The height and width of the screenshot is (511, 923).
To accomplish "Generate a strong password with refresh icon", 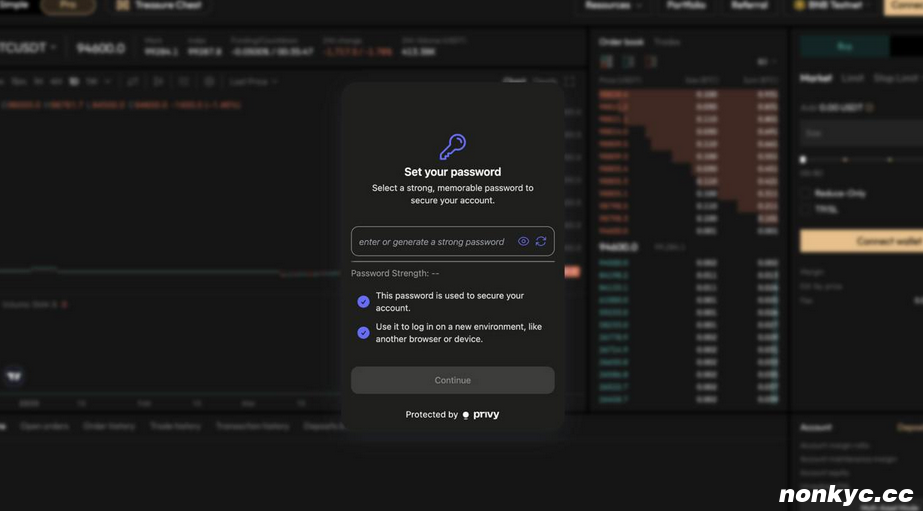I will pos(541,242).
